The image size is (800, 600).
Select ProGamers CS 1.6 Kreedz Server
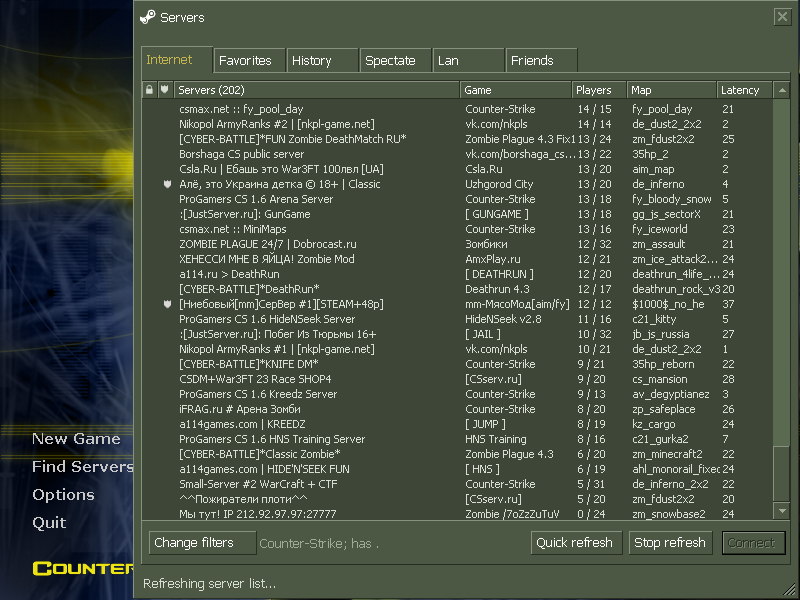pyautogui.click(x=458, y=394)
